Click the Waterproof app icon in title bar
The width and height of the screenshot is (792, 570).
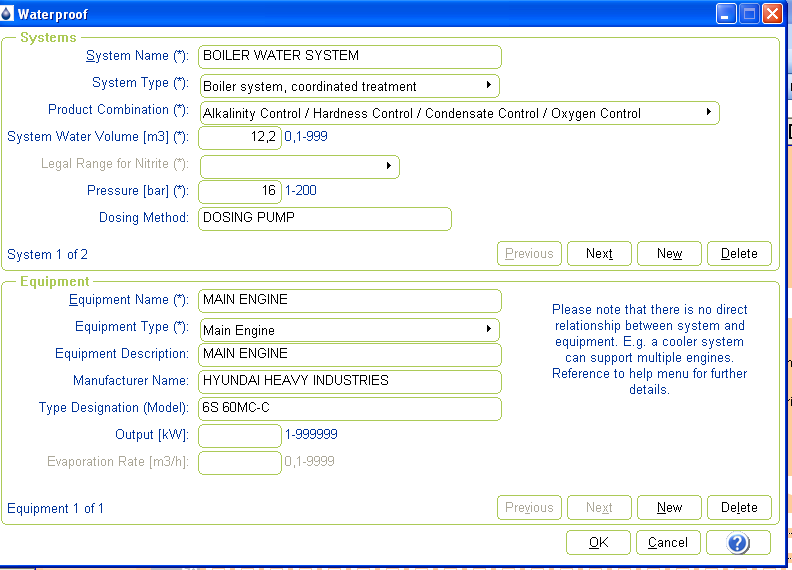coord(8,14)
